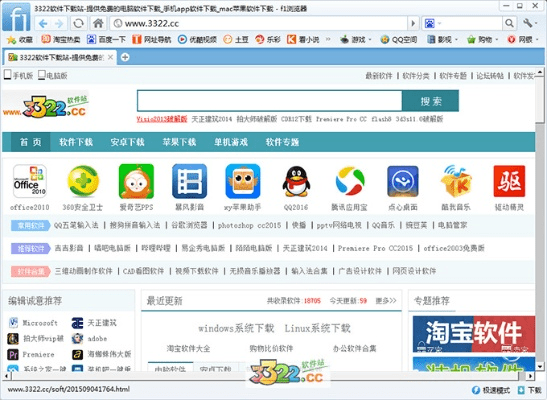This screenshot has height=400, width=547.
Task: Open the 百度一下 bookmark
Action: click(106, 39)
